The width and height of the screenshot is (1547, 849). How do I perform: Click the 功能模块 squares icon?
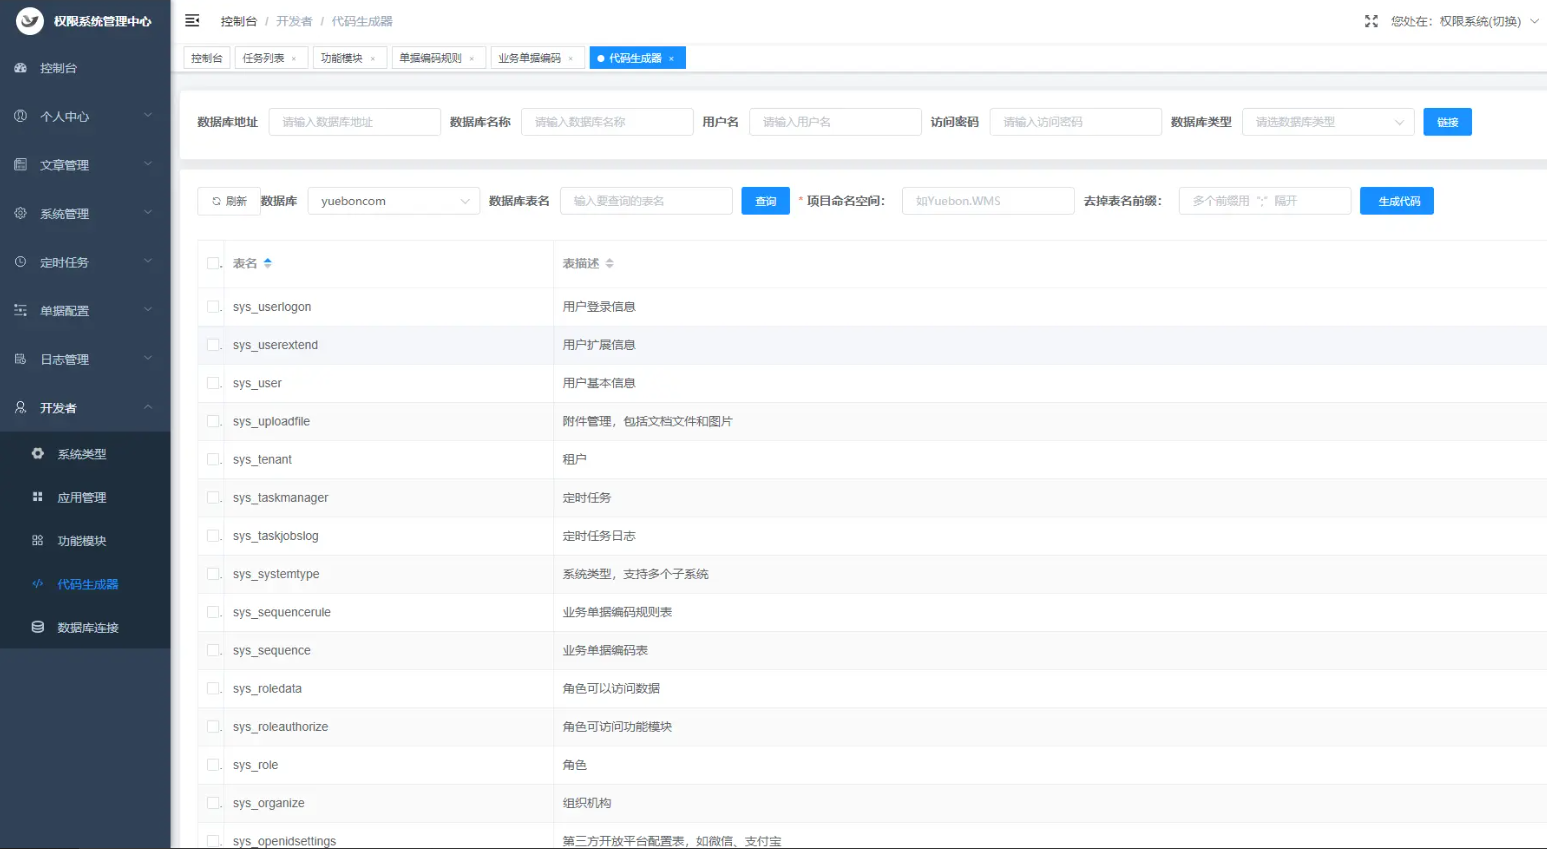pyautogui.click(x=38, y=540)
